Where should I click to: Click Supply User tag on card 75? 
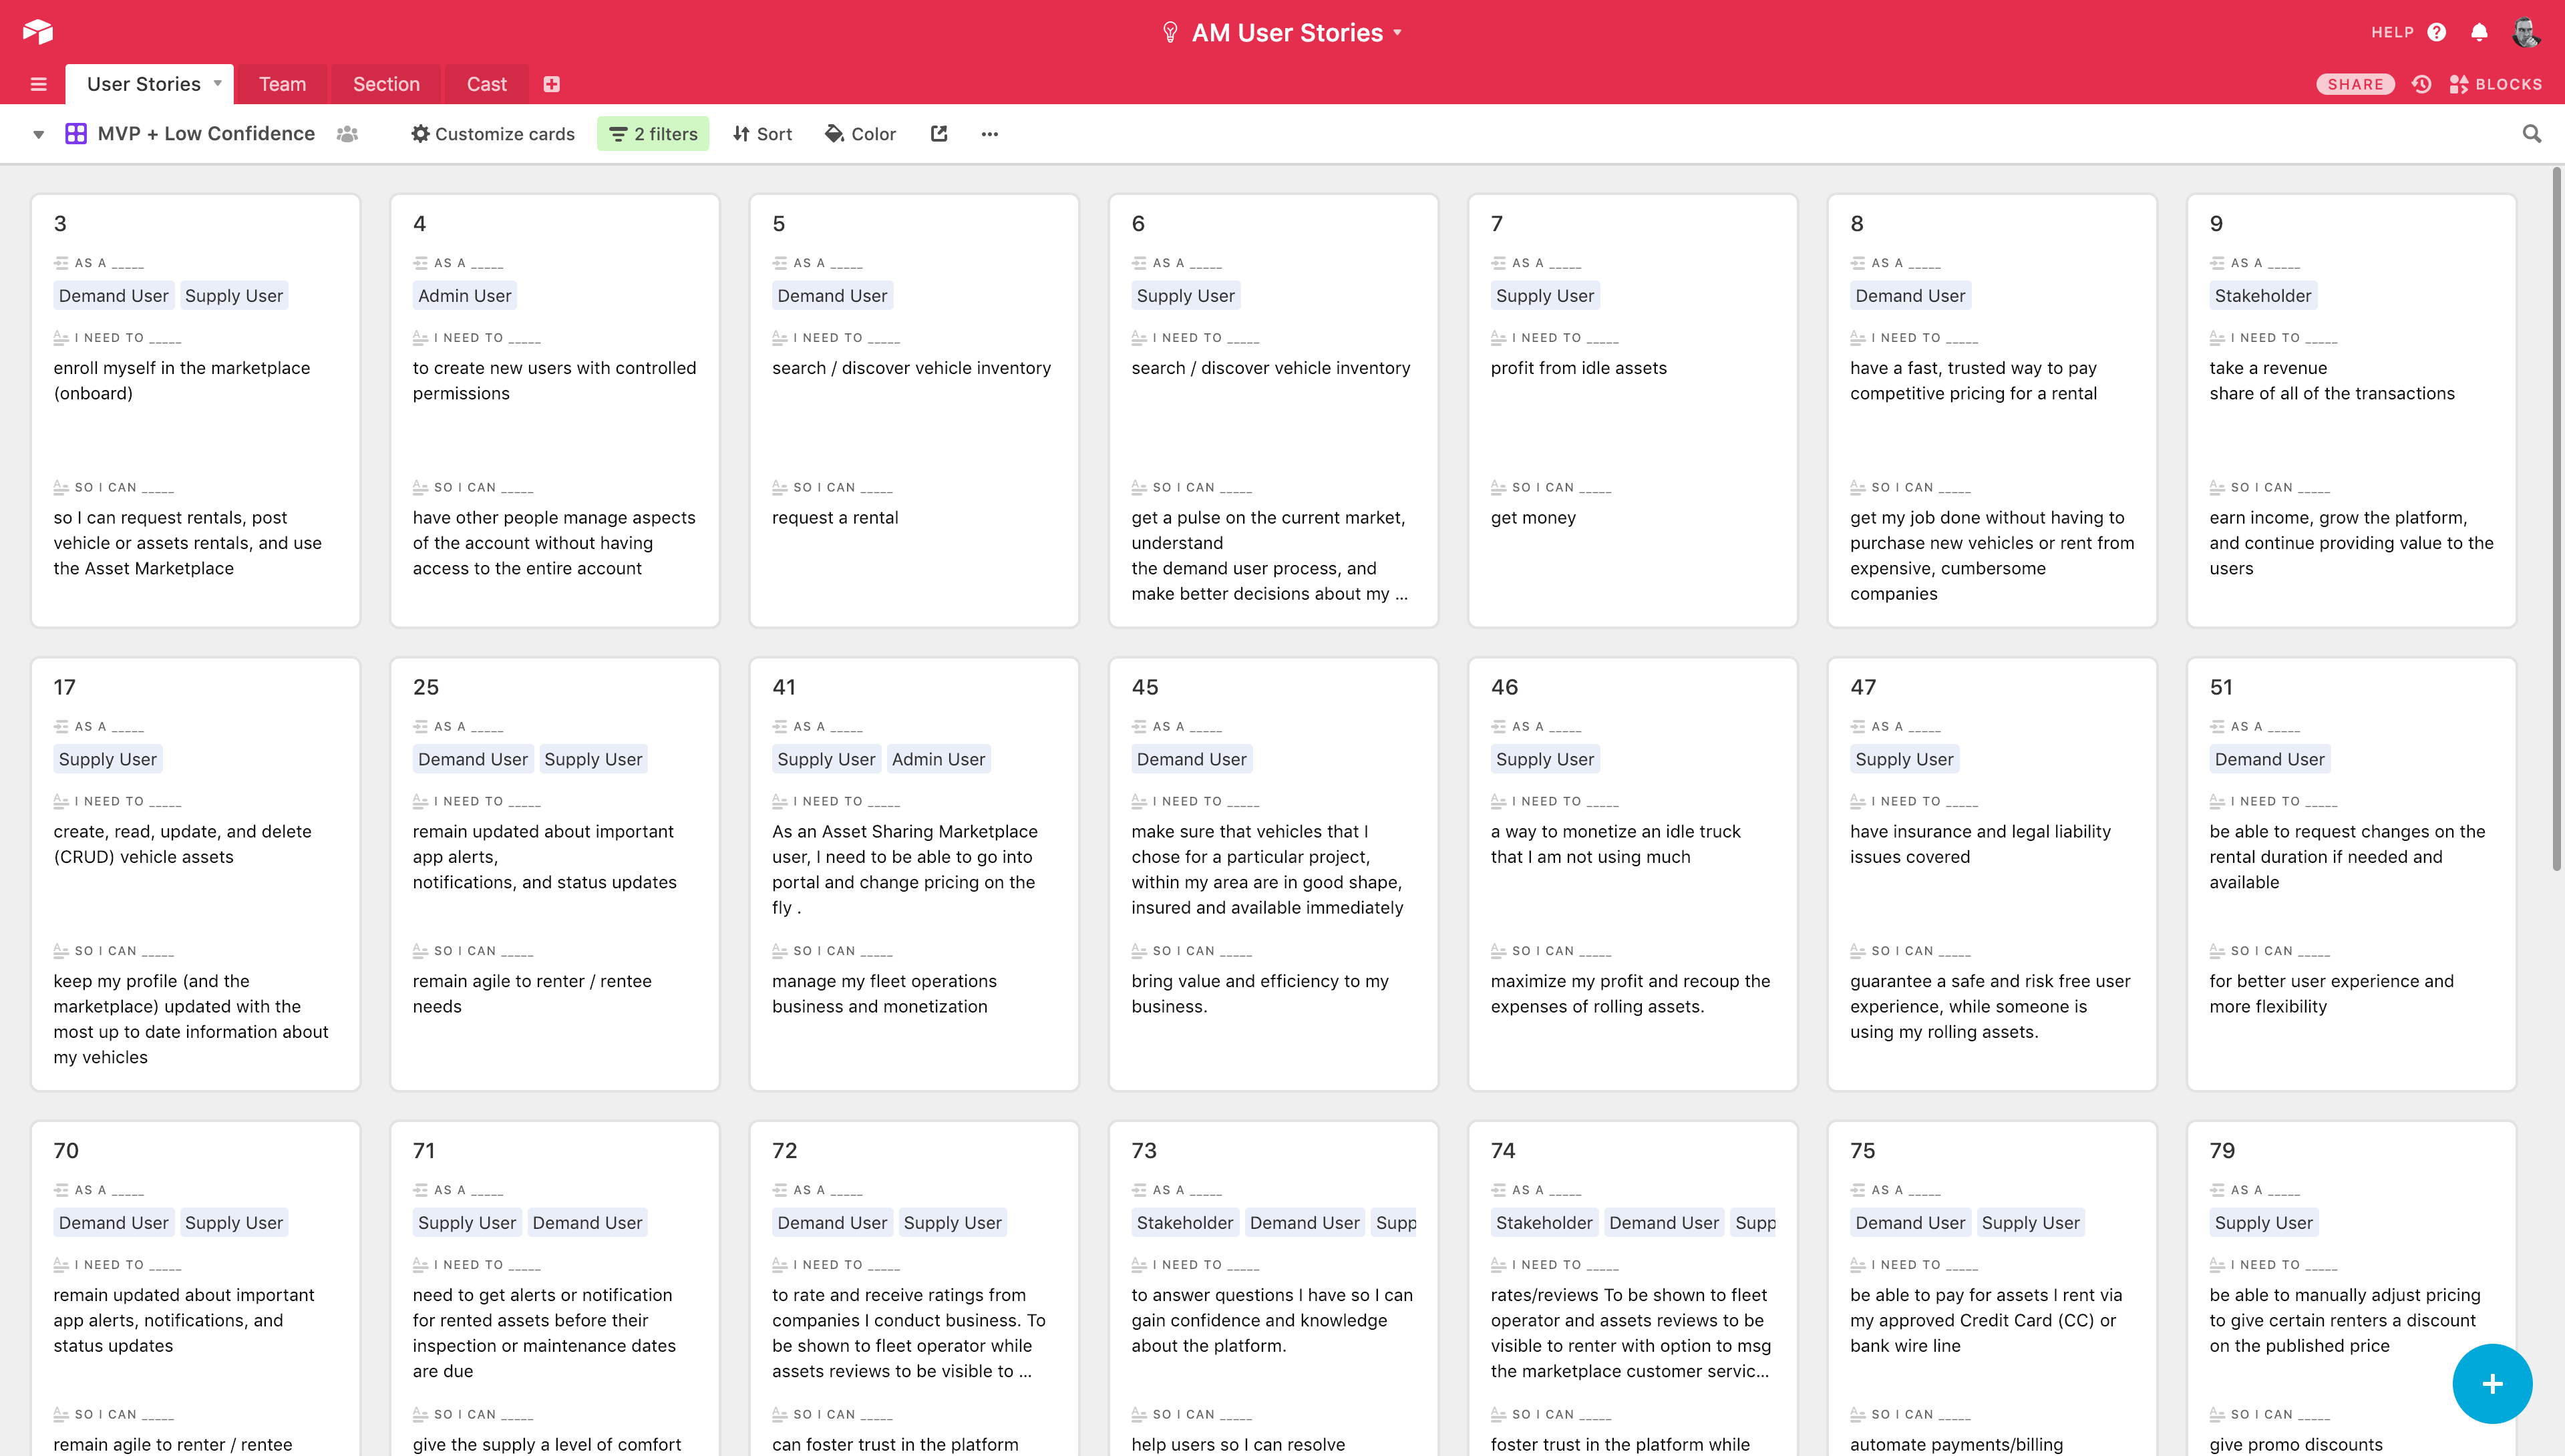coord(2030,1222)
